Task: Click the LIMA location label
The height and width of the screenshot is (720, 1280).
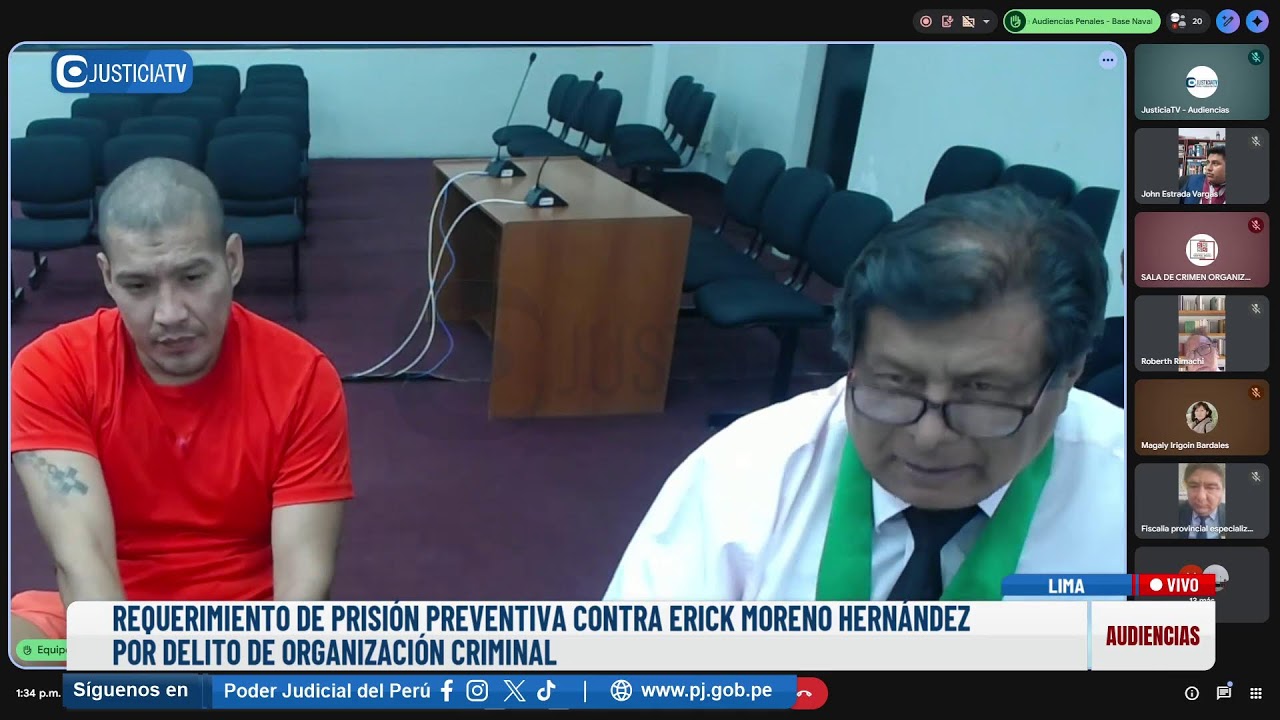Action: pyautogui.click(x=1066, y=586)
